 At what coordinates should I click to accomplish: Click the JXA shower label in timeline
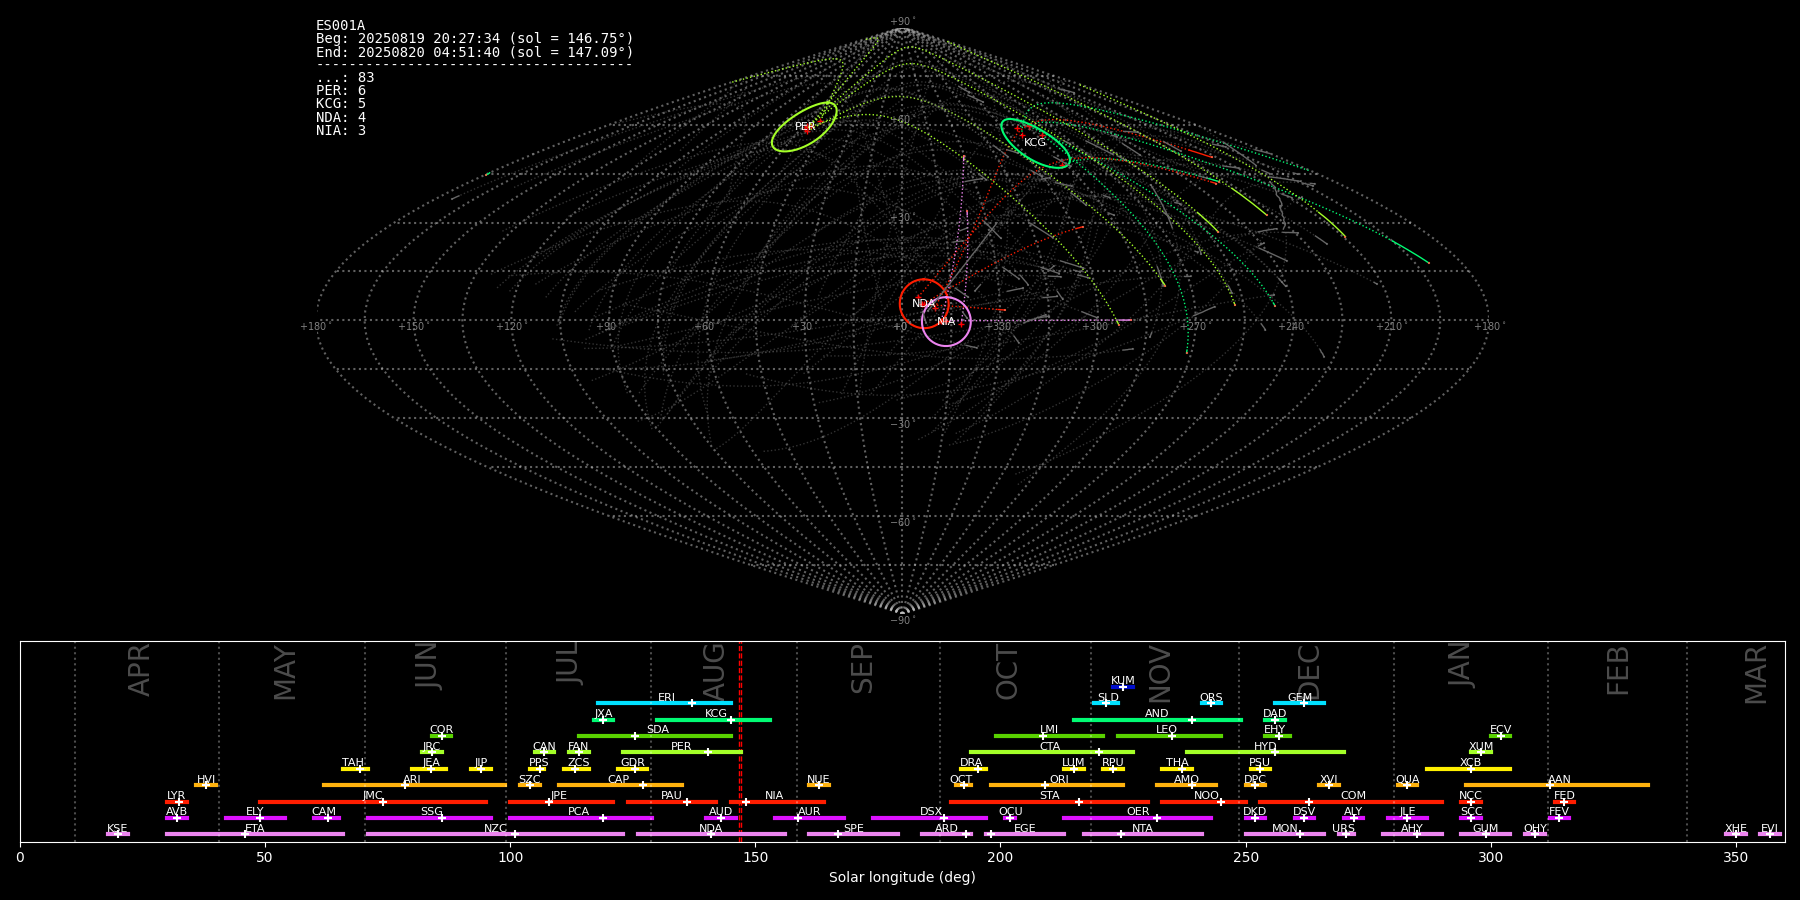[x=603, y=714]
